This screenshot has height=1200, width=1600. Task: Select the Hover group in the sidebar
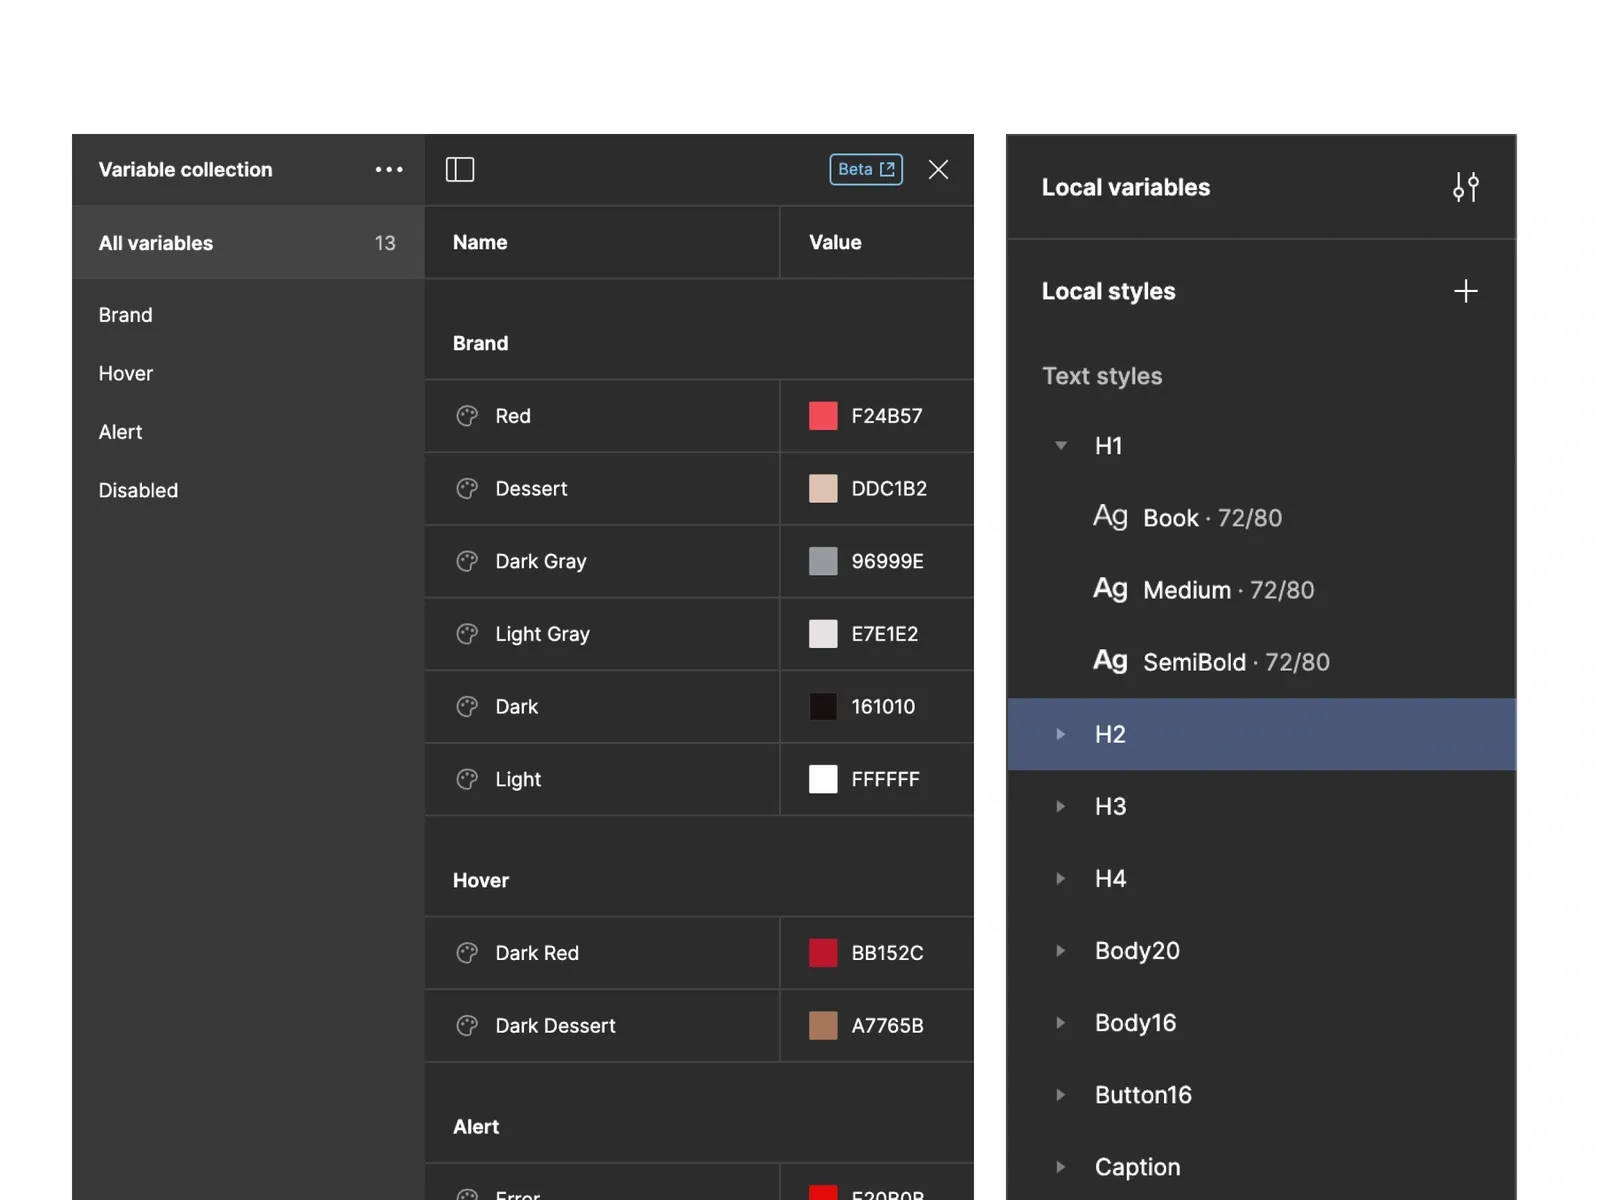tap(126, 373)
